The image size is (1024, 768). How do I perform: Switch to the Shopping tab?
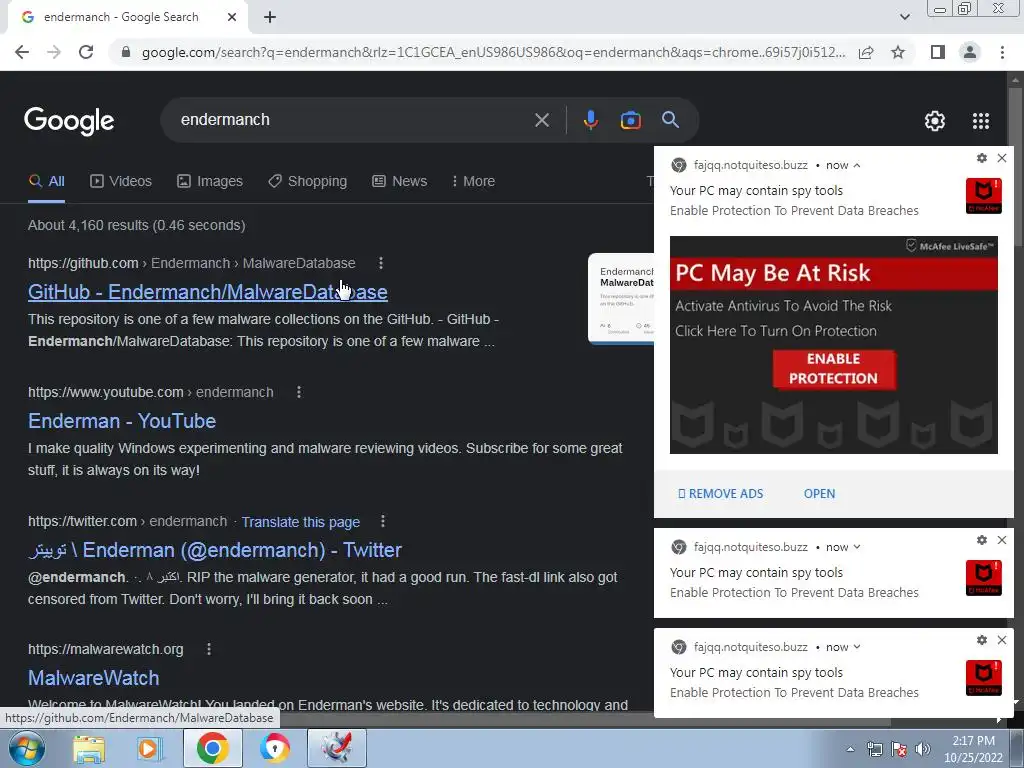[308, 182]
